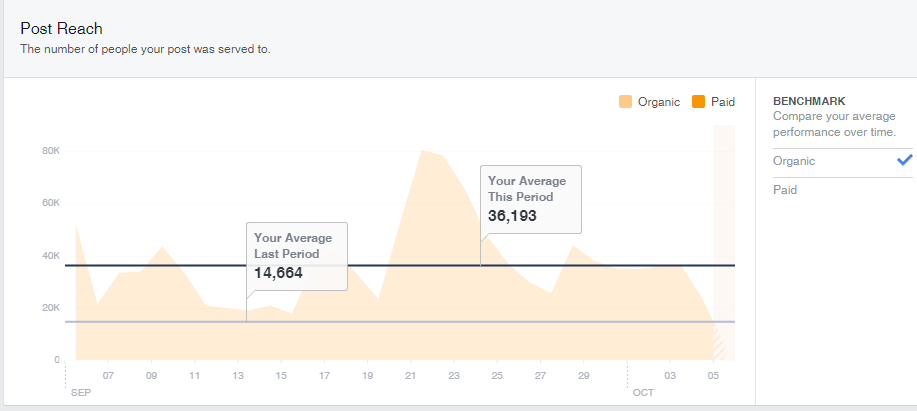Image resolution: width=917 pixels, height=411 pixels.
Task: Click the 09 date label on x-axis
Action: pos(151,375)
